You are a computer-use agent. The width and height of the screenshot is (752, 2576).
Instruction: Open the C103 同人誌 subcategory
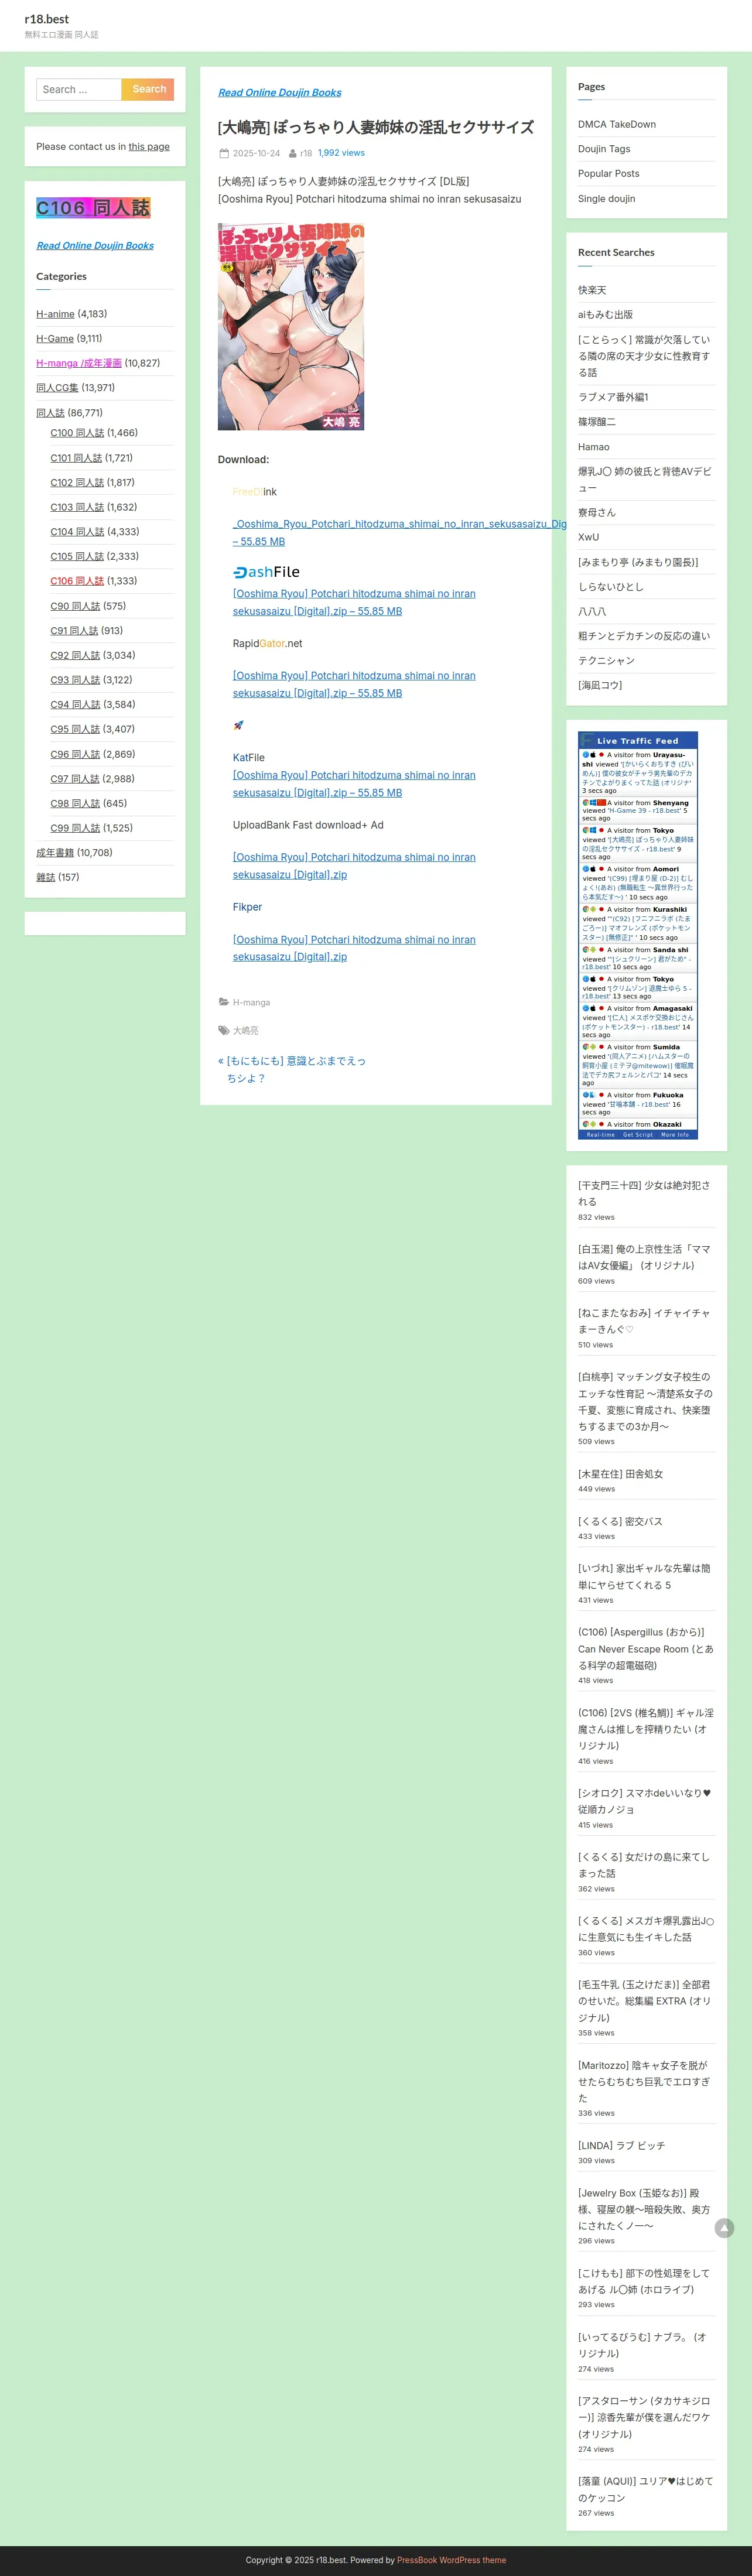point(77,507)
